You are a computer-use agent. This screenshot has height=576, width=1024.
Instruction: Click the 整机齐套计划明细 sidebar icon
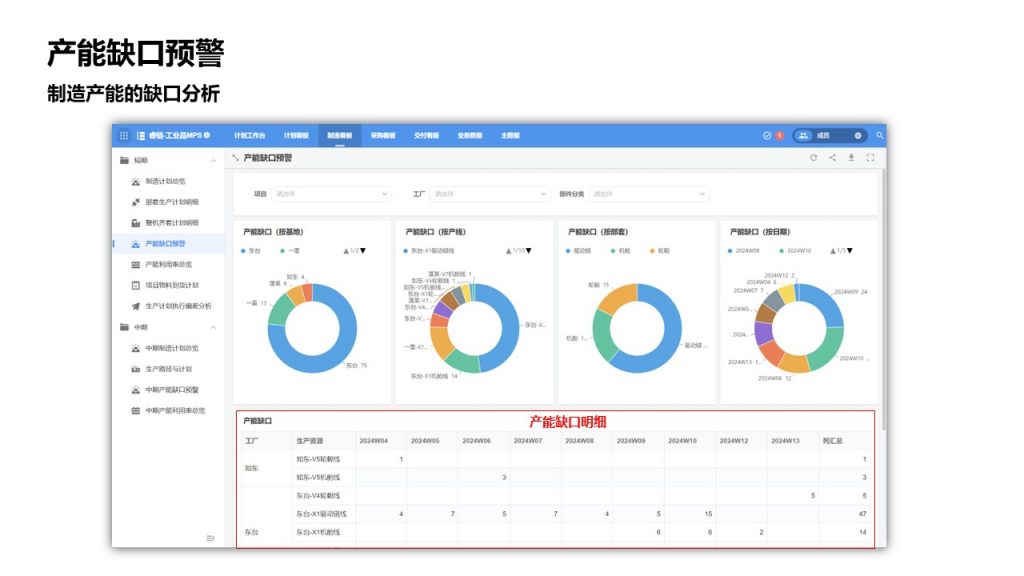click(x=135, y=223)
